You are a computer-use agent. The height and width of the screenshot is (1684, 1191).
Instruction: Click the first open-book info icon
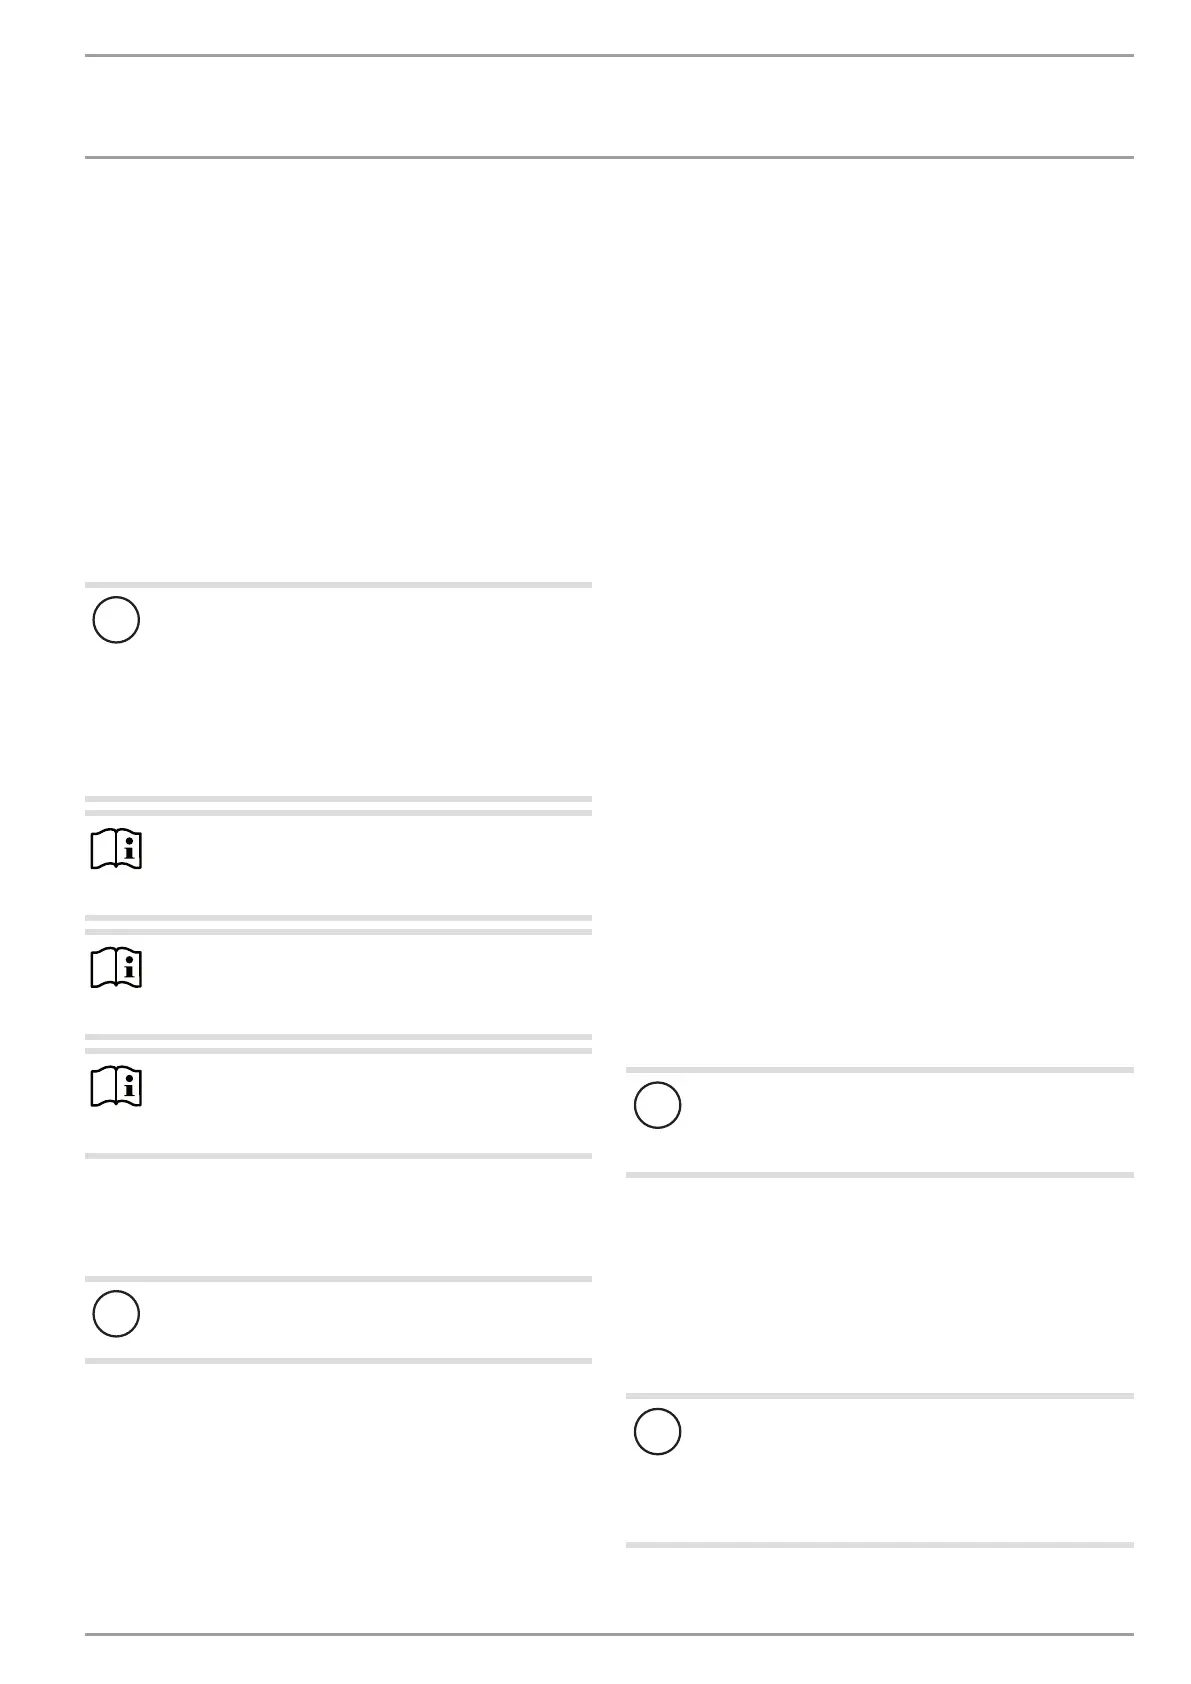116,851
